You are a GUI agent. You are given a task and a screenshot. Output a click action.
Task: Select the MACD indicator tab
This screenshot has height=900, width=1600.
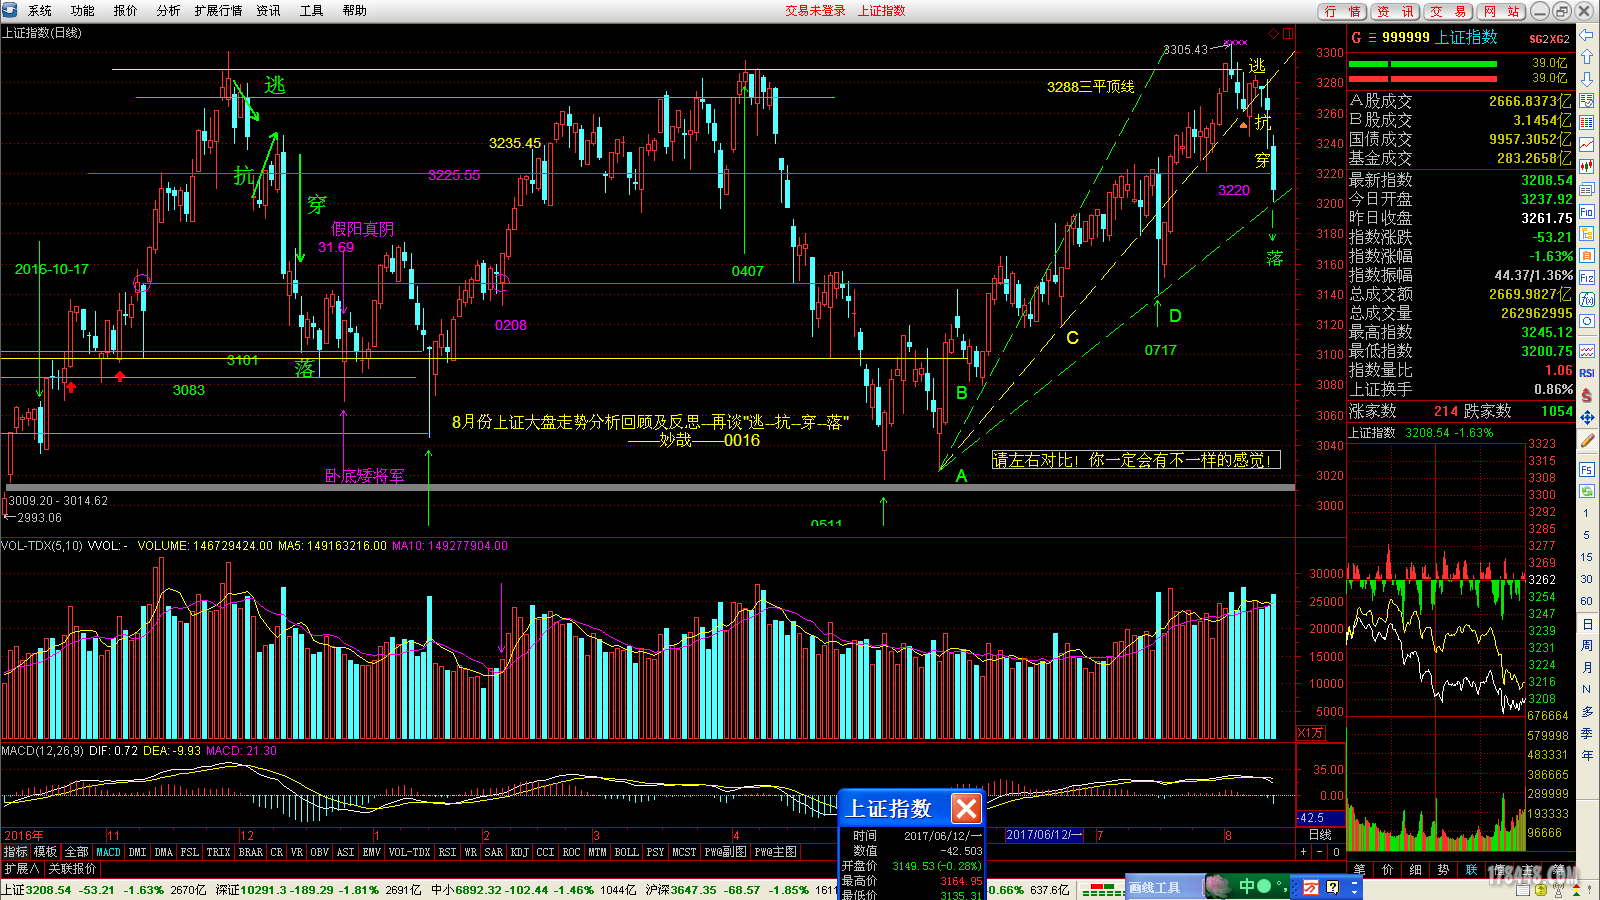pos(108,852)
